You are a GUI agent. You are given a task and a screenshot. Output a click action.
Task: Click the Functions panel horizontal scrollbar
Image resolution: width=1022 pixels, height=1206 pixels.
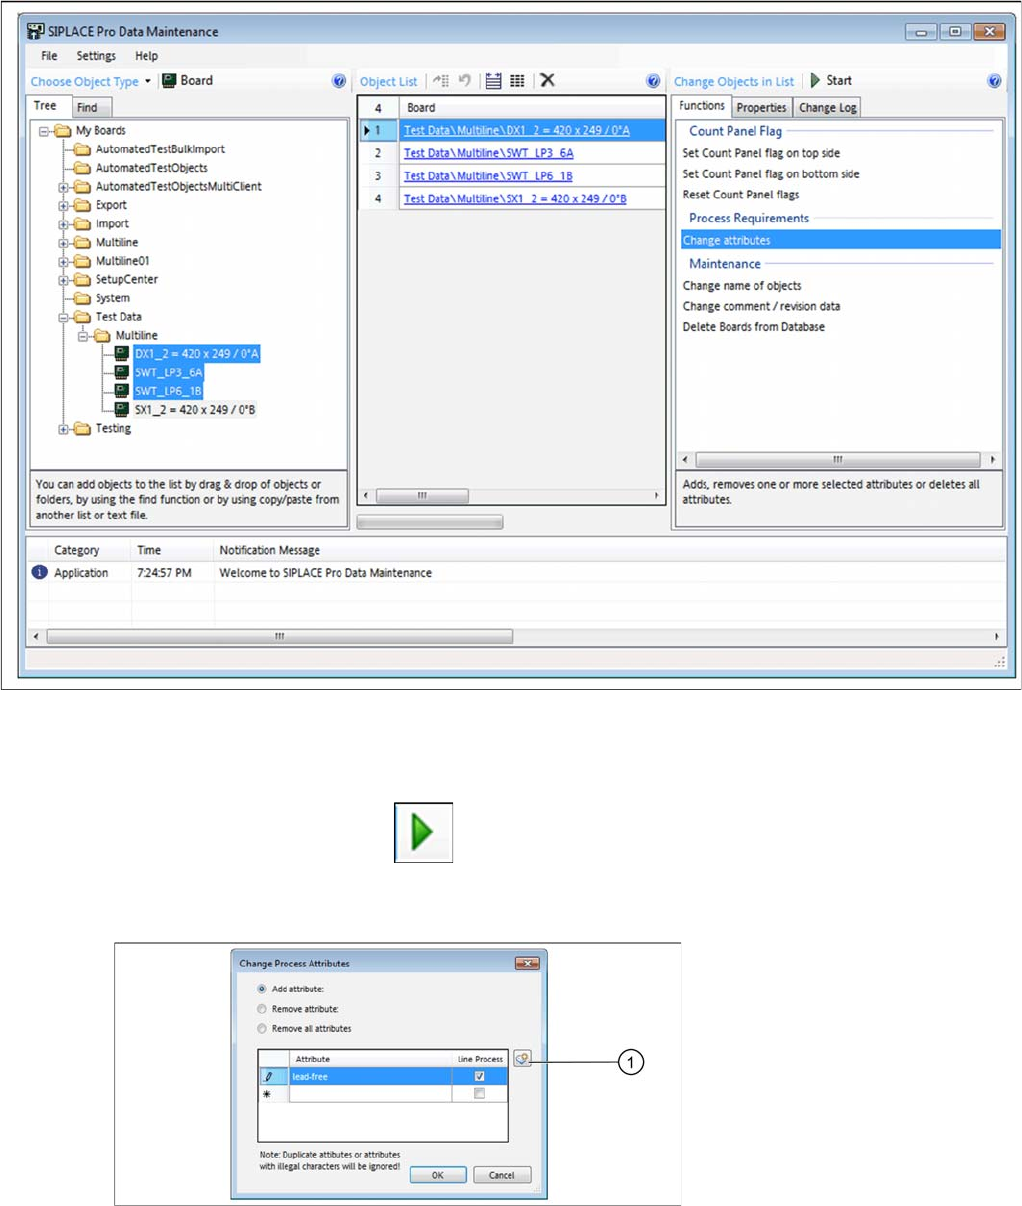(838, 460)
